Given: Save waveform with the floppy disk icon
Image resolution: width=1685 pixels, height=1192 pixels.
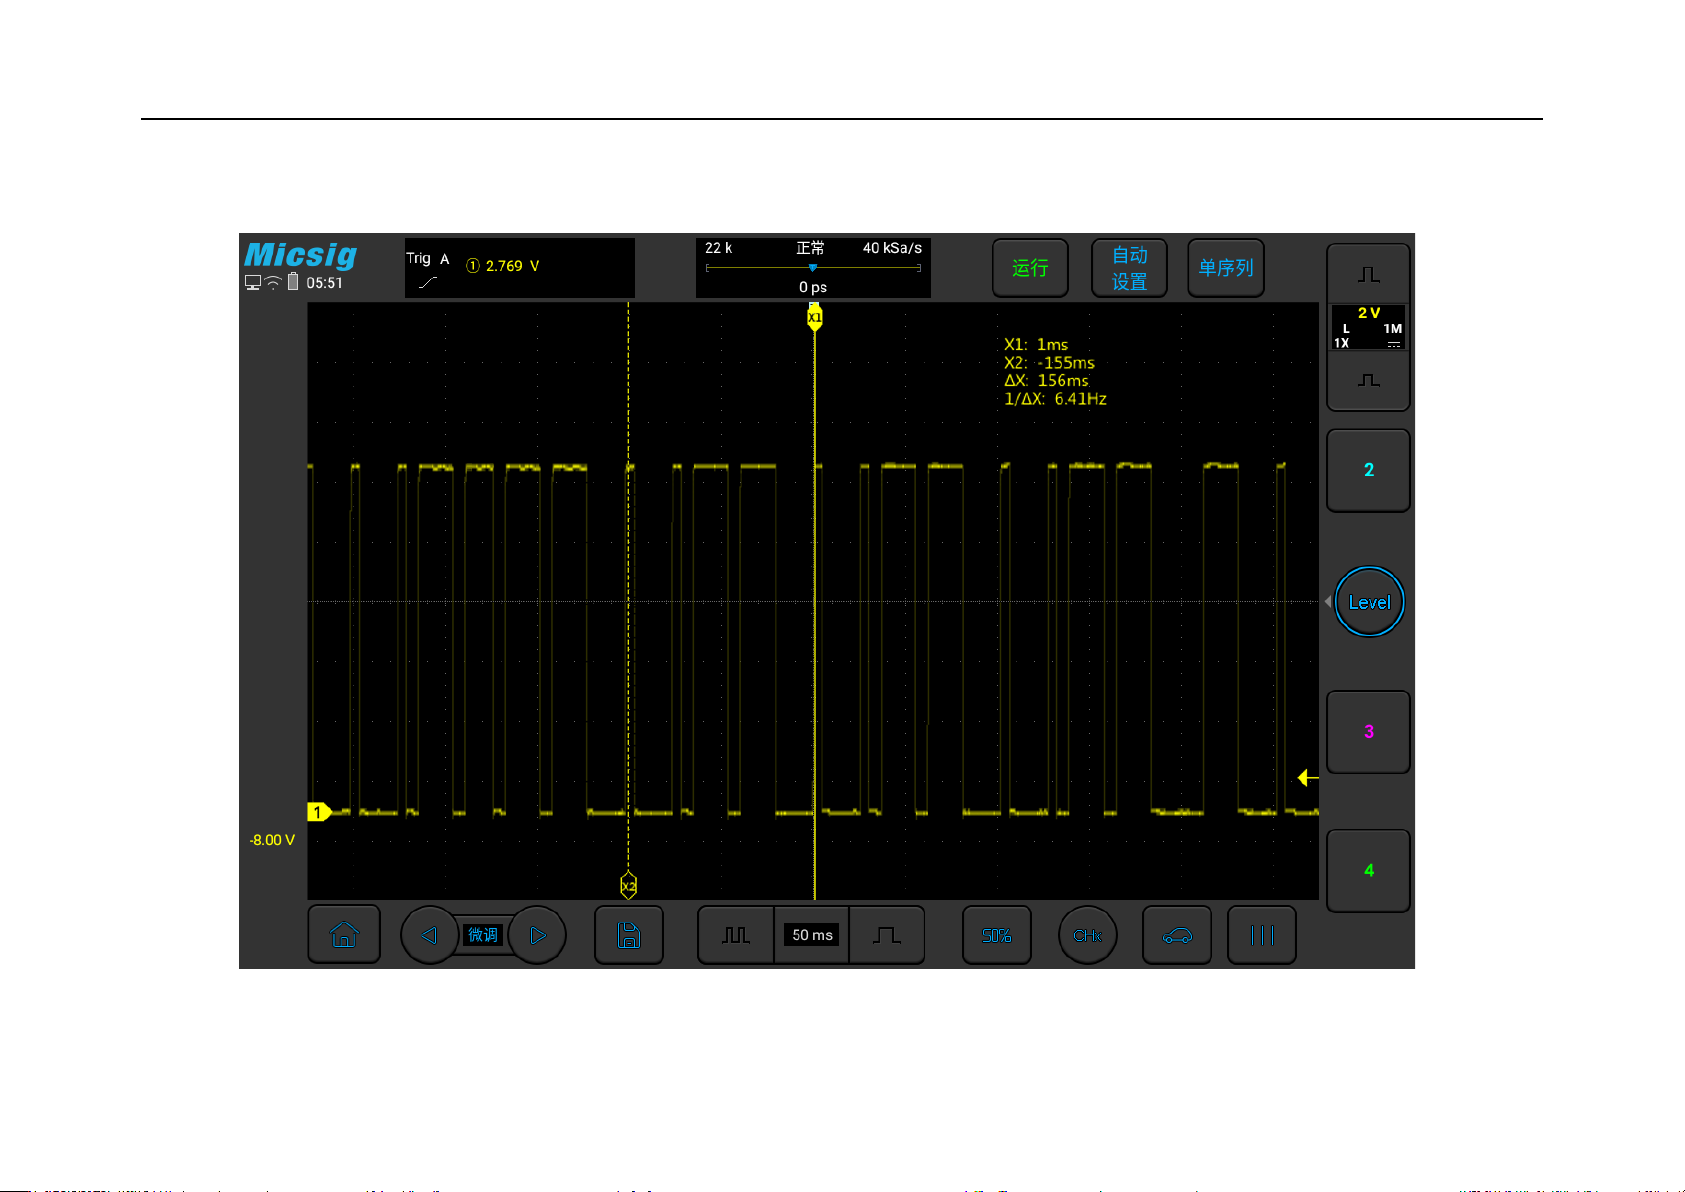Looking at the screenshot, I should pos(629,935).
